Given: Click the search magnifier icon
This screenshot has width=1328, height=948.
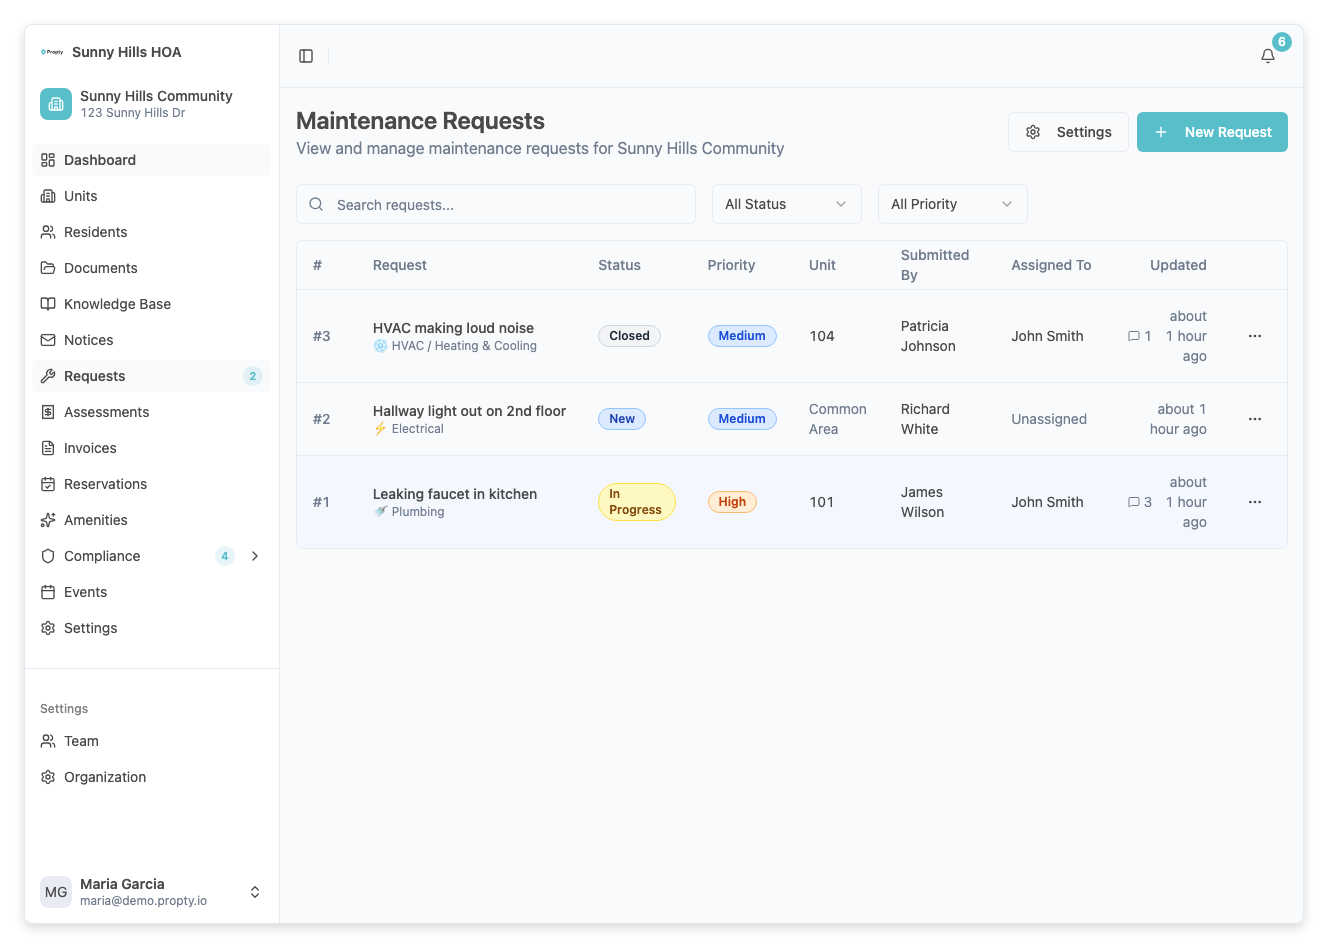Looking at the screenshot, I should tap(316, 204).
